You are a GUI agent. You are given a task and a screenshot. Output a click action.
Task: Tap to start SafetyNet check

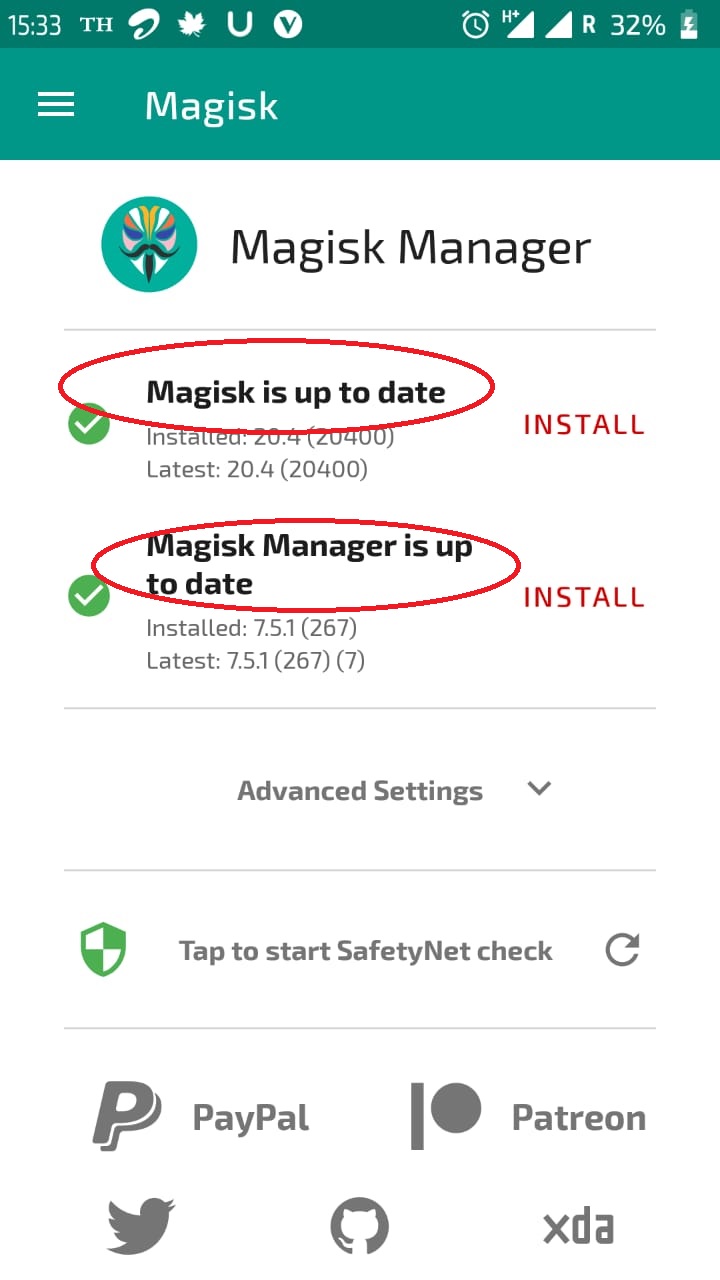pyautogui.click(x=366, y=950)
